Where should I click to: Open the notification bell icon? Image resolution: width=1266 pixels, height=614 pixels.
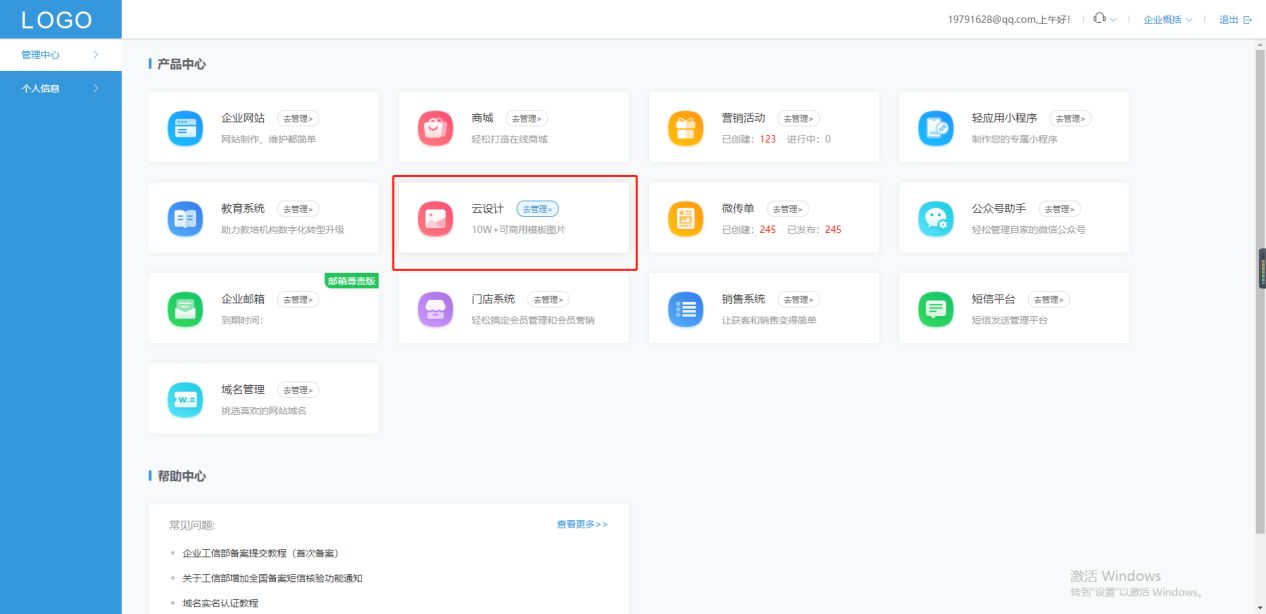(1100, 18)
